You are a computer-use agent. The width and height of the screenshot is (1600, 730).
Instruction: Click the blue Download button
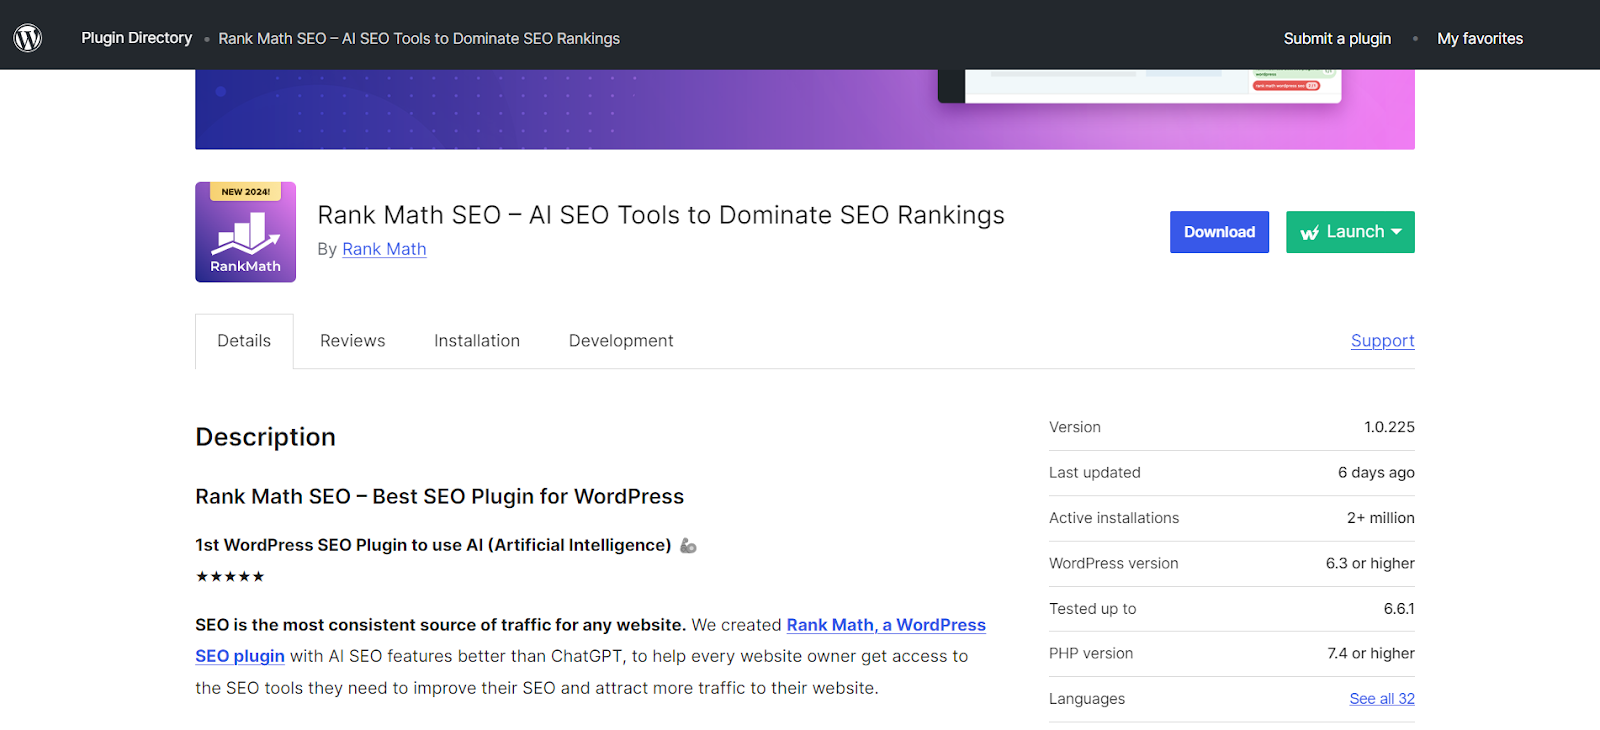(x=1219, y=232)
